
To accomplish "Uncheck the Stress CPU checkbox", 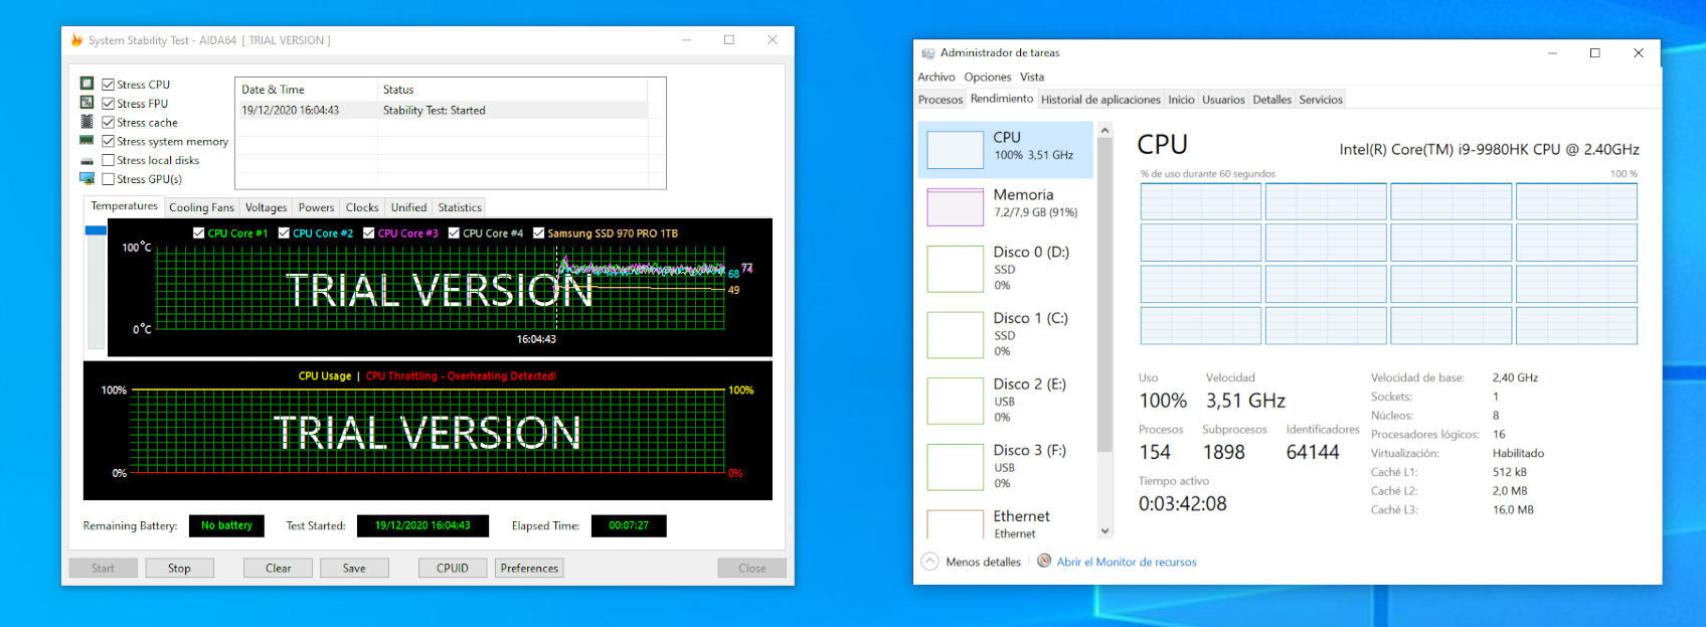I will (x=108, y=84).
